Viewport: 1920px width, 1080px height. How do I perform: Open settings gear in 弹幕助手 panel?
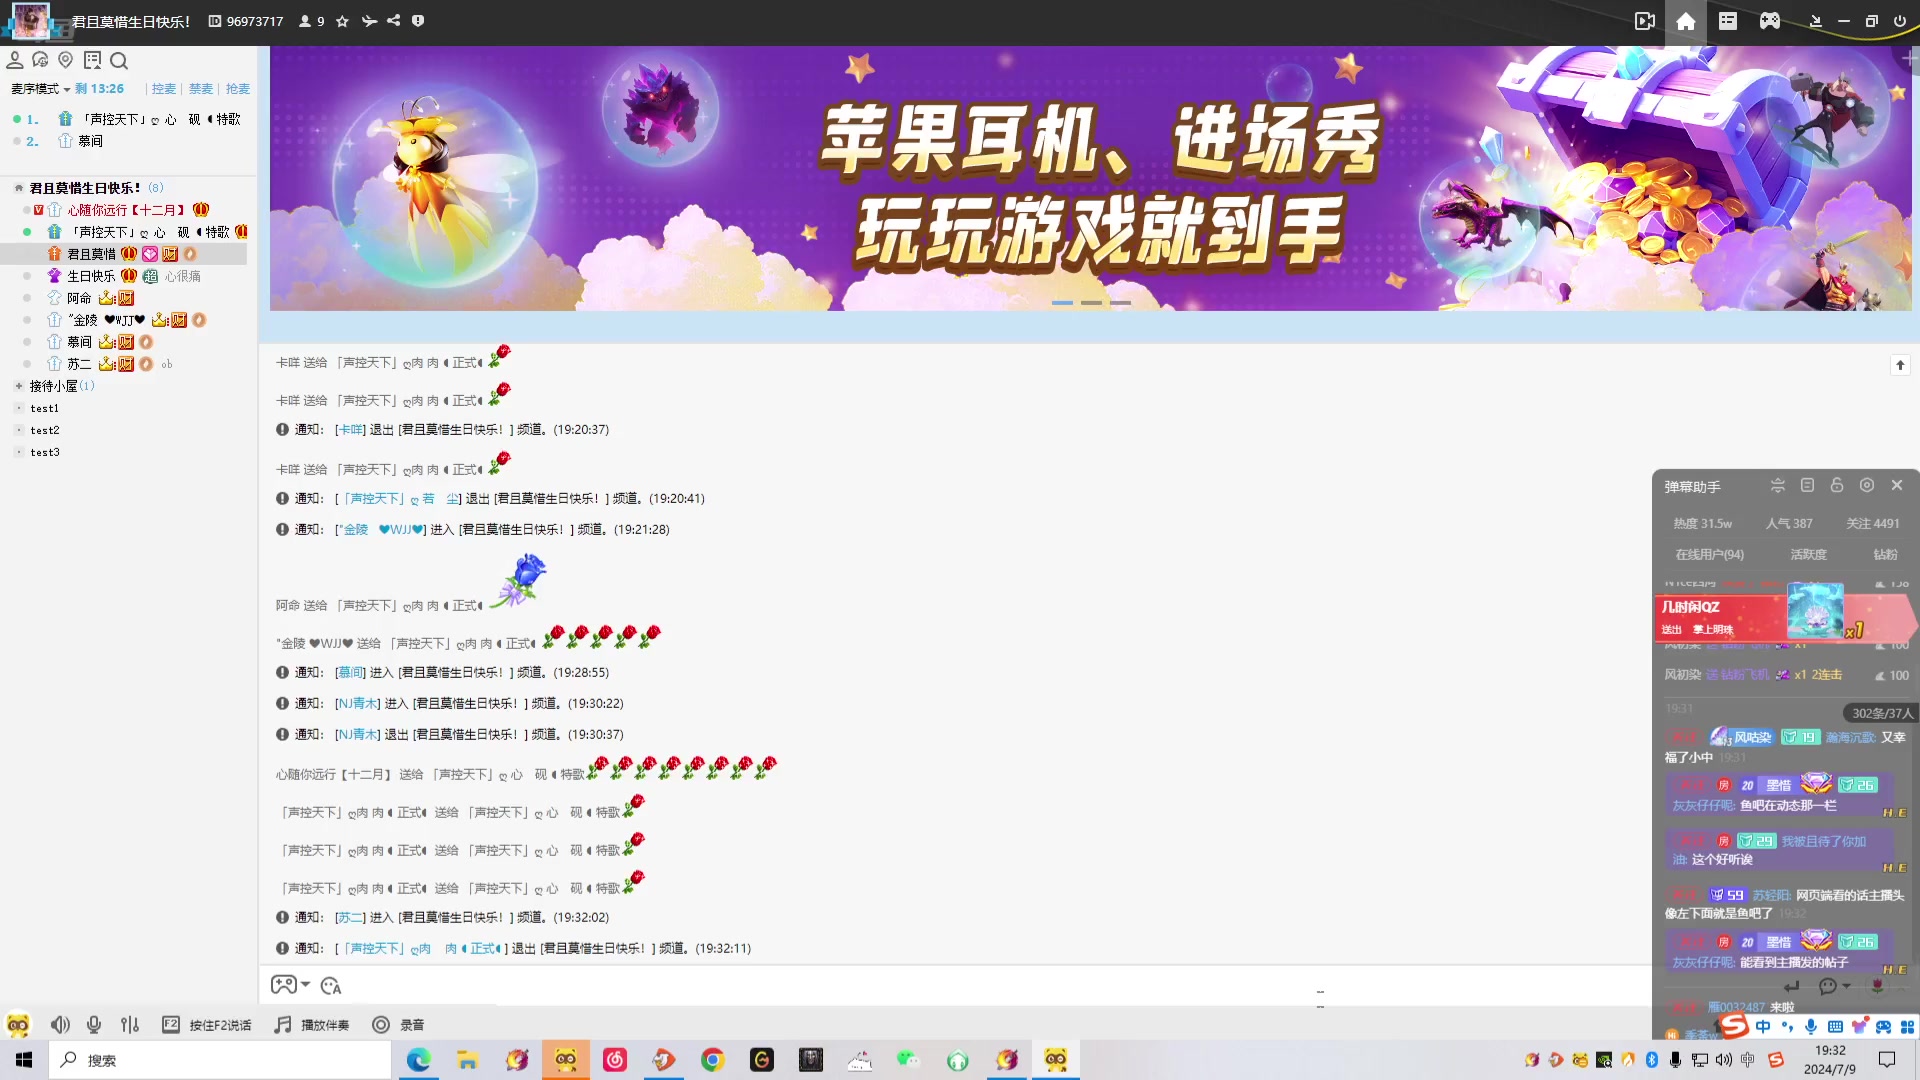tap(1866, 485)
